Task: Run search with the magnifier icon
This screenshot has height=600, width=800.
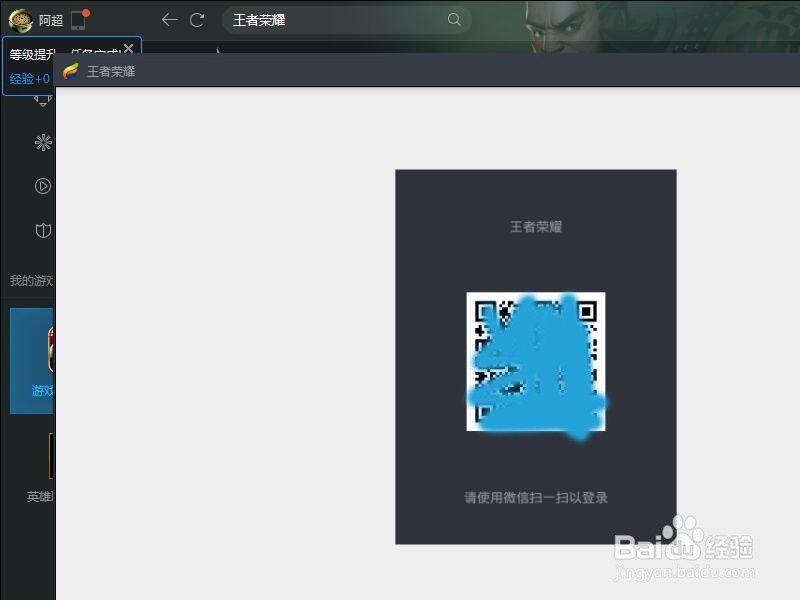Action: pos(454,20)
